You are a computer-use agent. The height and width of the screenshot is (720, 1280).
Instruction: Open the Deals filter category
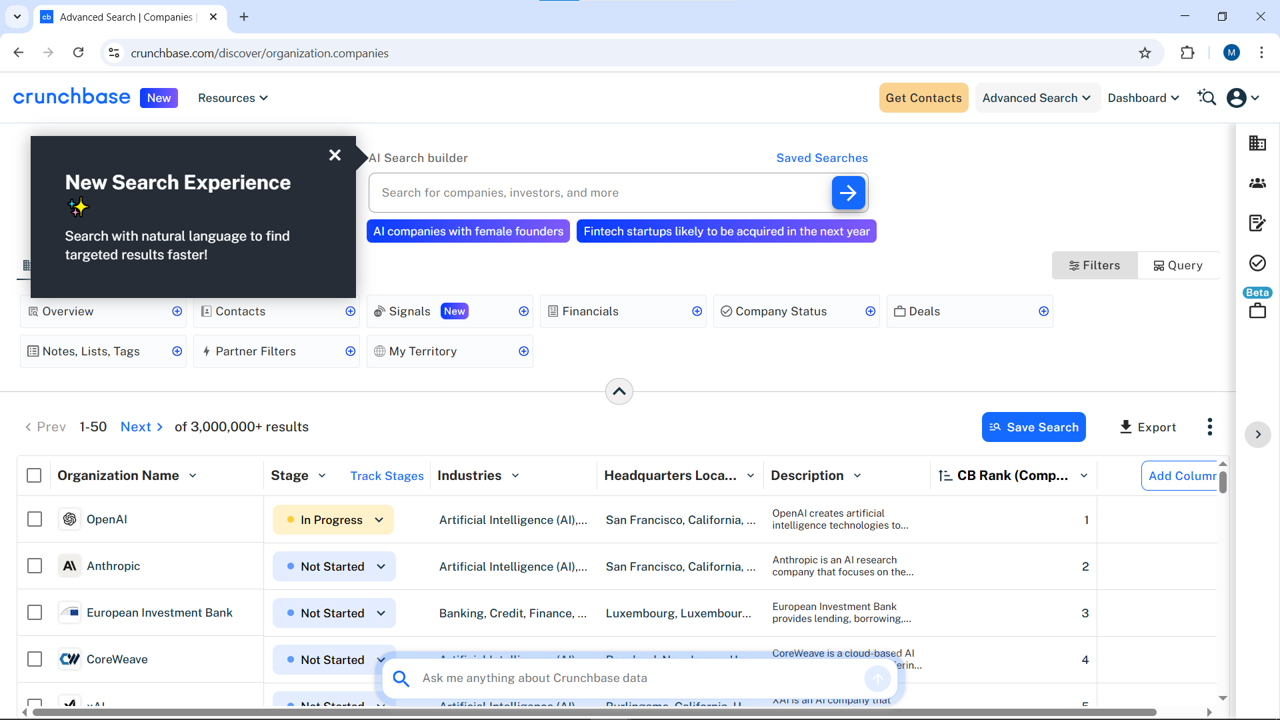point(969,312)
